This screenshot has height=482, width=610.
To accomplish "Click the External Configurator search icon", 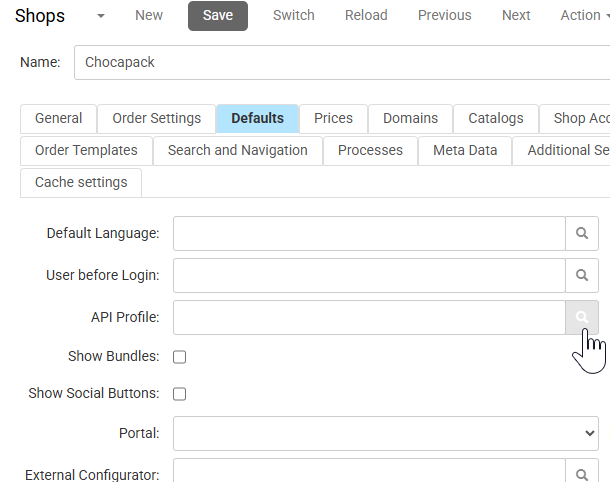I will click(x=581, y=474).
